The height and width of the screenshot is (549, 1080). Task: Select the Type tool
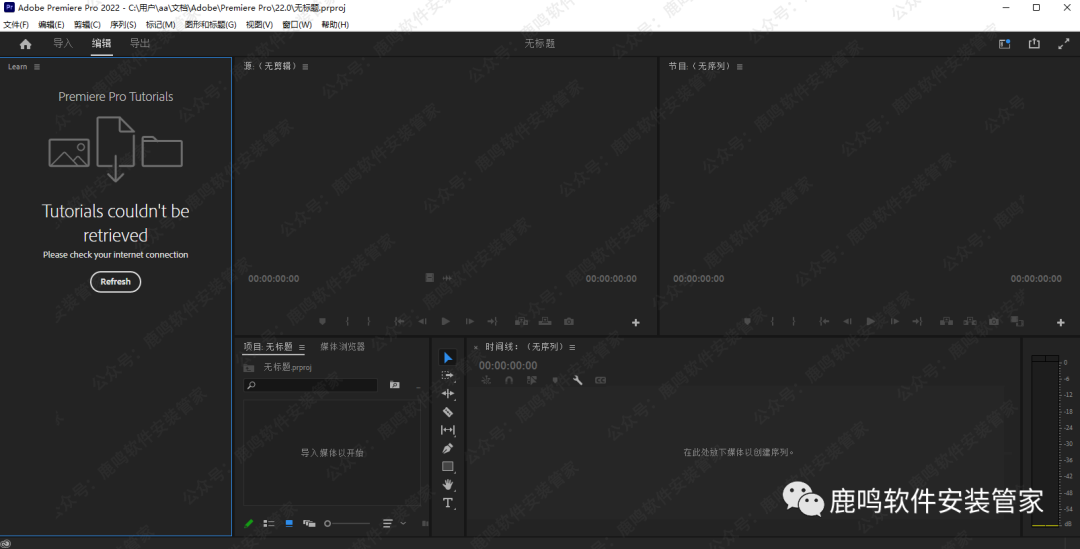pos(448,503)
